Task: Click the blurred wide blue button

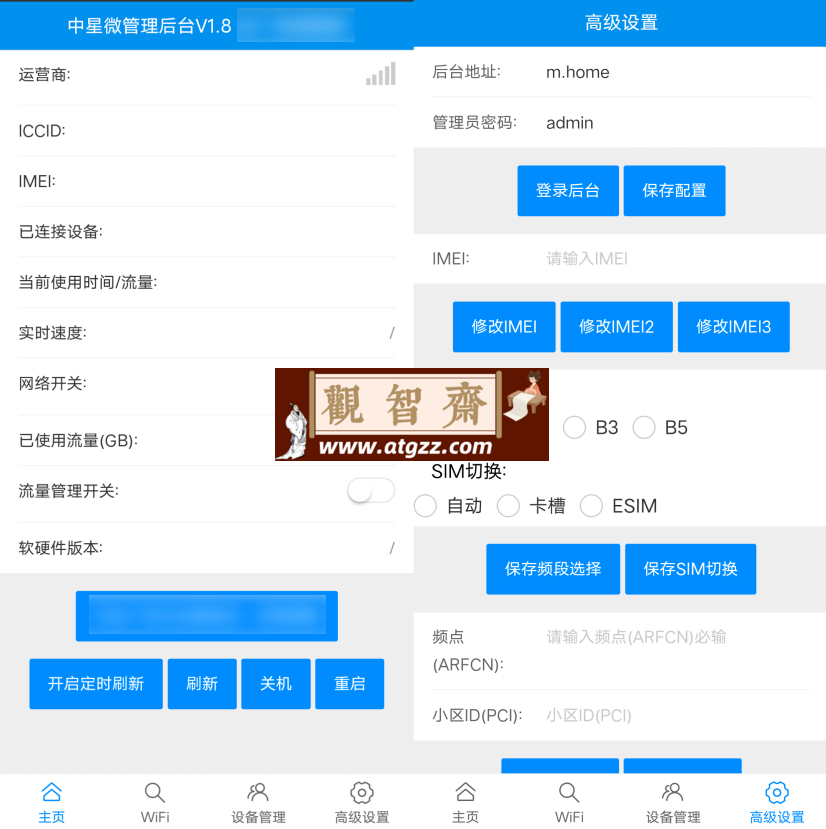Action: coord(207,616)
